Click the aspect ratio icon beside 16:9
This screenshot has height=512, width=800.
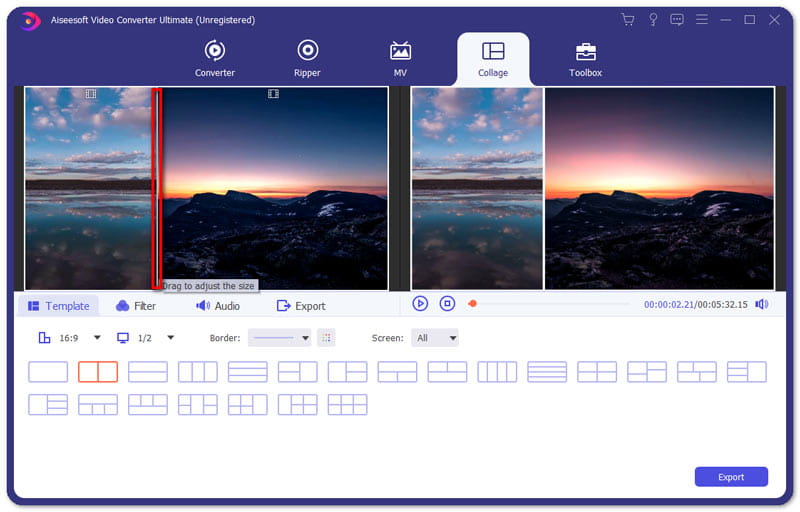pyautogui.click(x=44, y=338)
